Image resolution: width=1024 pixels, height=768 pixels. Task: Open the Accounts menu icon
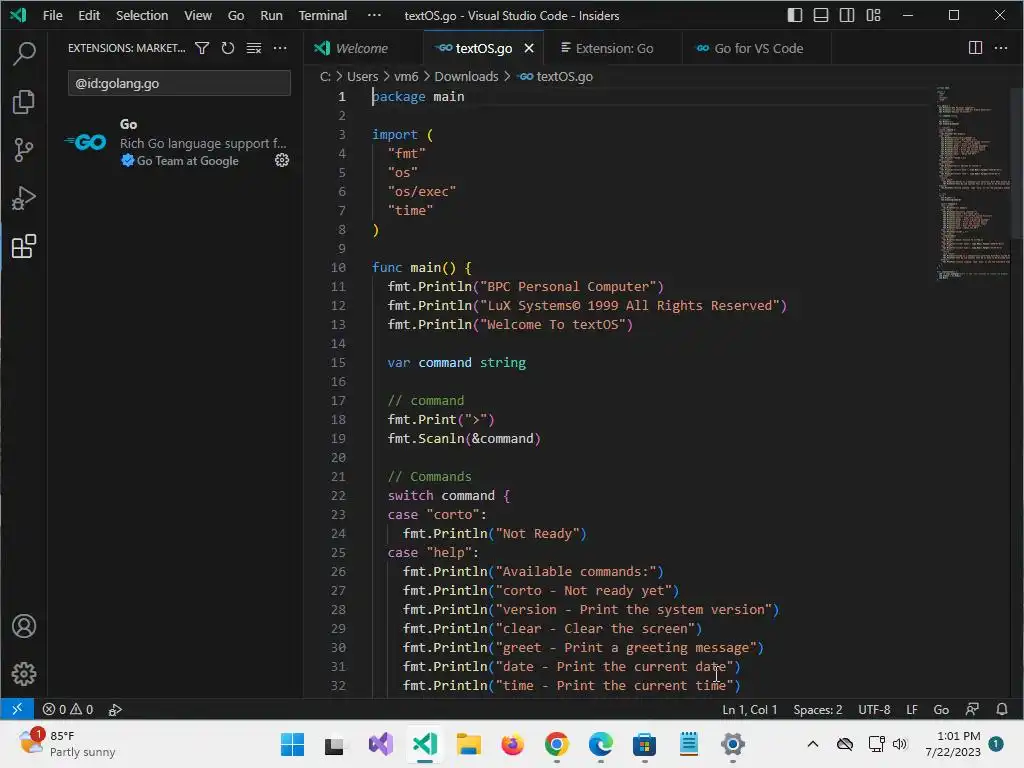point(24,626)
